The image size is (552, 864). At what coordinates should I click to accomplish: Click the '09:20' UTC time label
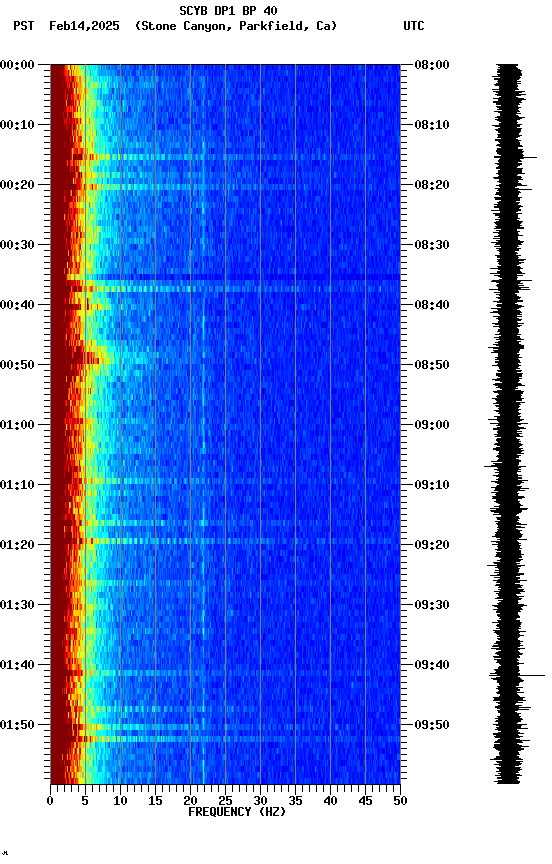click(x=432, y=546)
